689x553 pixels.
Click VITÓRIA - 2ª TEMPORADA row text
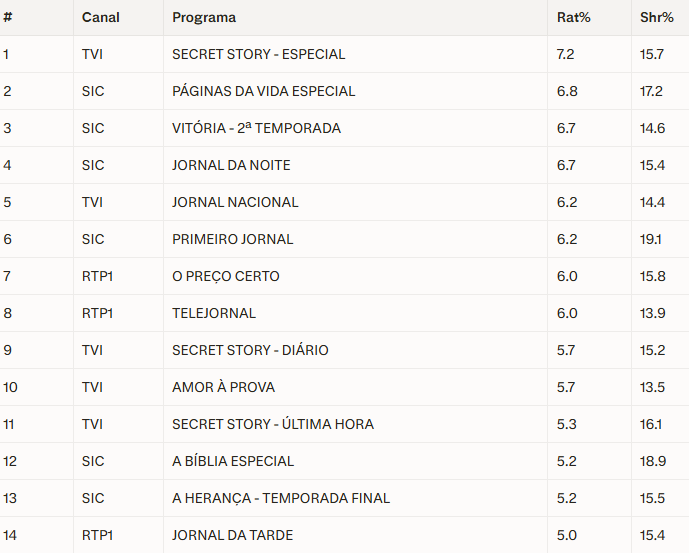pyautogui.click(x=256, y=128)
